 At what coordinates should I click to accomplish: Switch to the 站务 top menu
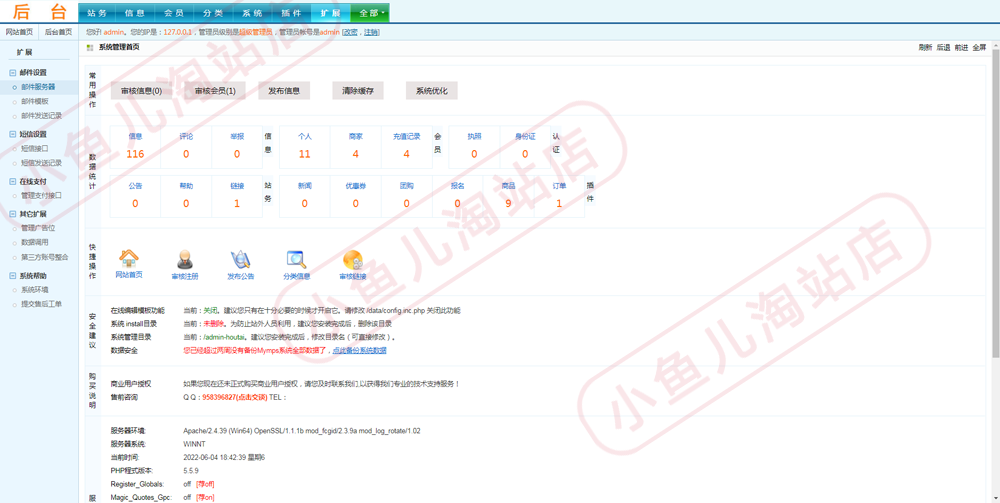98,13
